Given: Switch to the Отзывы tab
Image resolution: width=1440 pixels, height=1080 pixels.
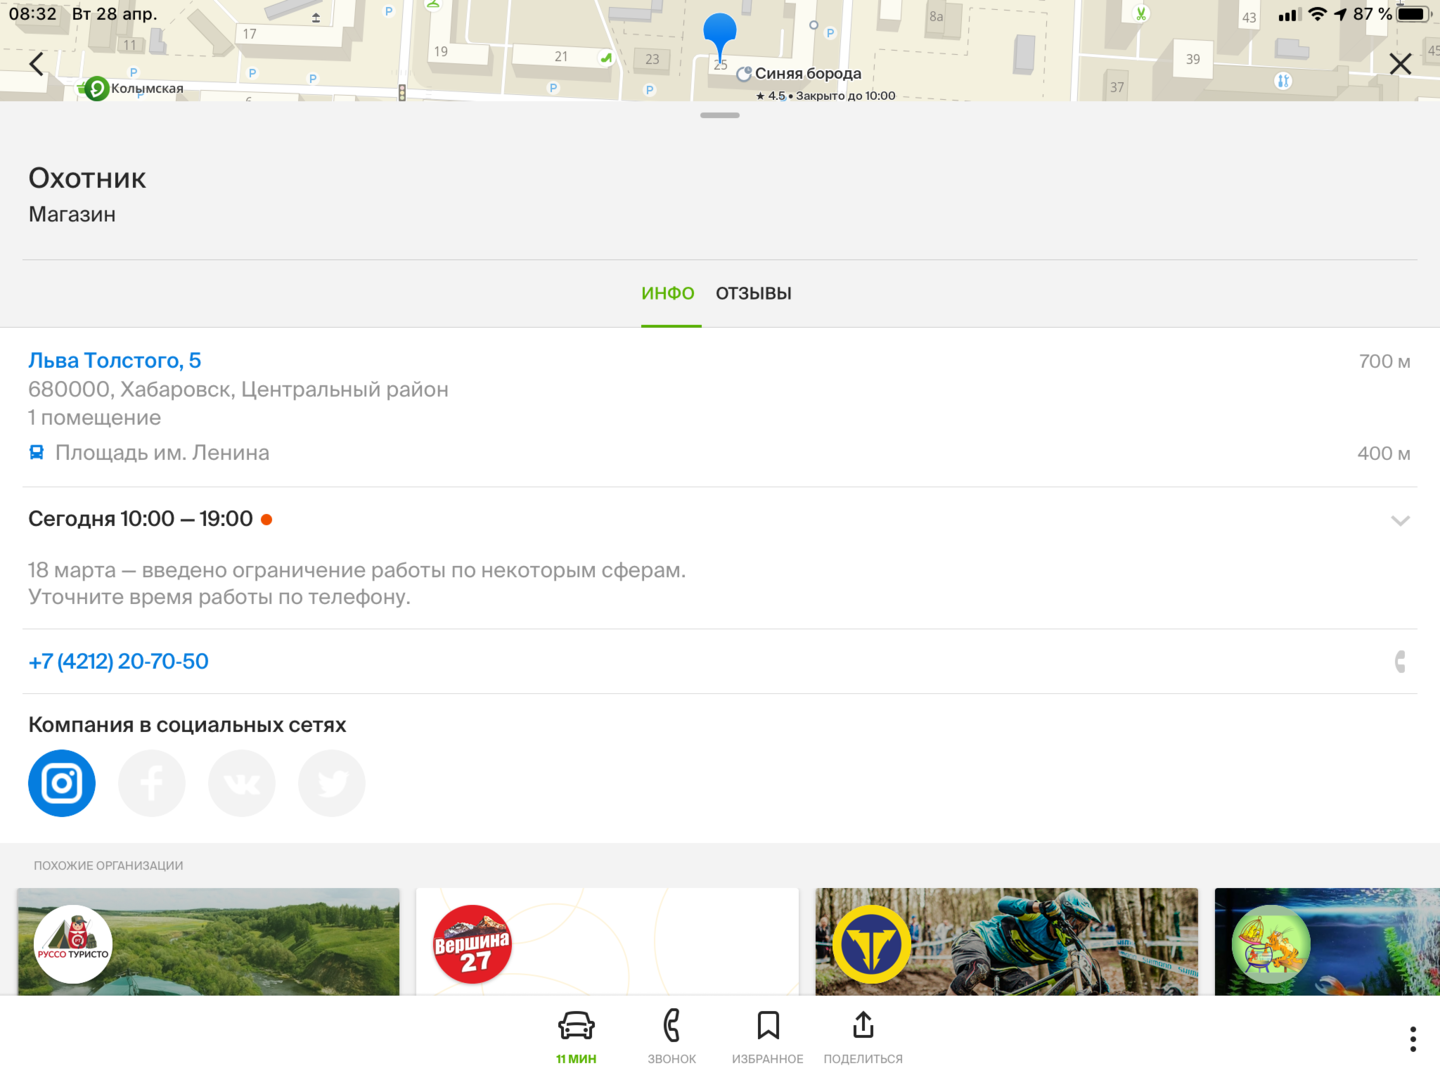Looking at the screenshot, I should [753, 294].
